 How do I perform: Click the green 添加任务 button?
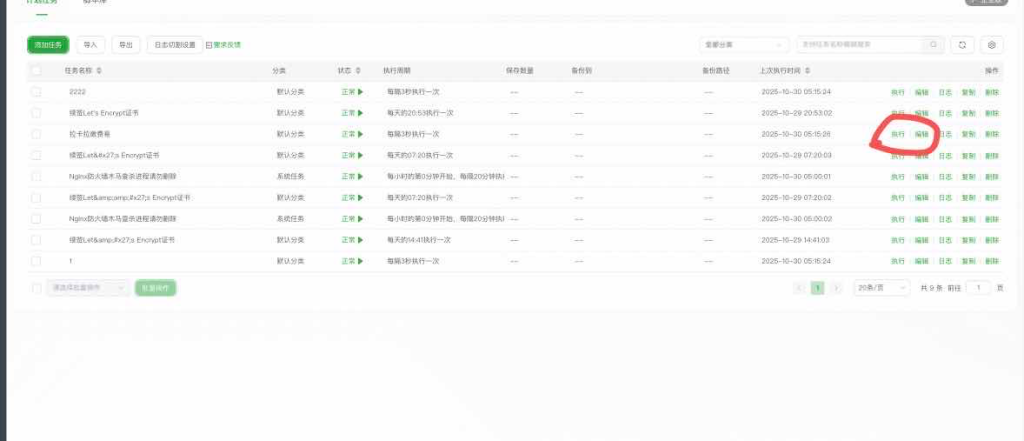click(x=48, y=44)
